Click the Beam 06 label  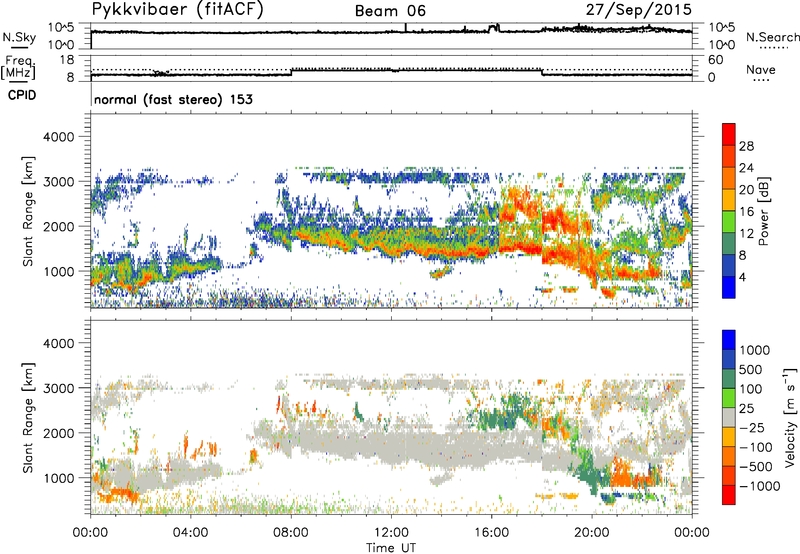390,11
